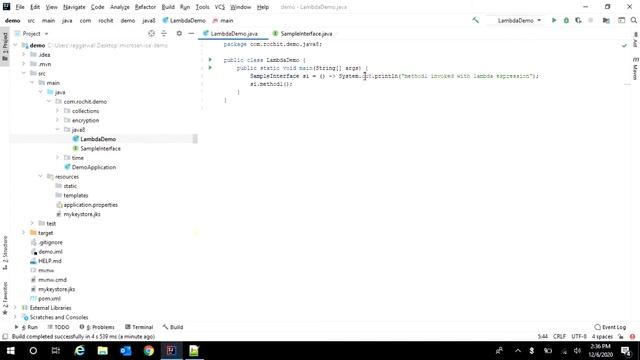Collapse the src folder
This screenshot has height=360, width=640.
(24, 73)
